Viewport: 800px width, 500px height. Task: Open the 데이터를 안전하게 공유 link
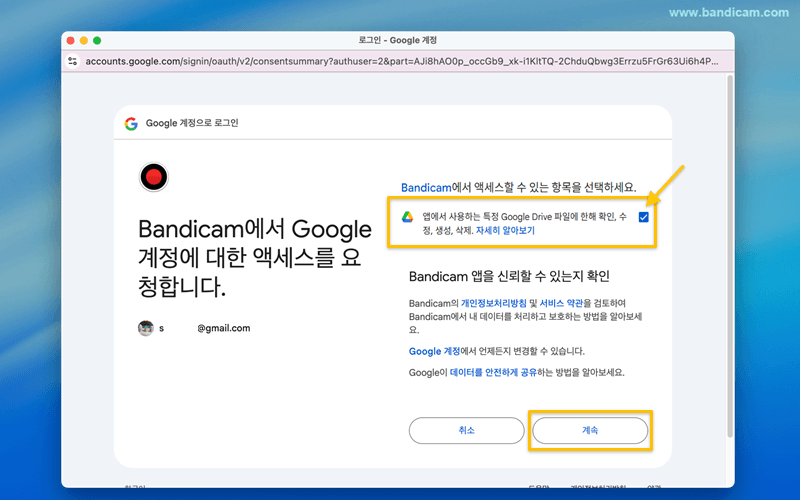pos(493,372)
